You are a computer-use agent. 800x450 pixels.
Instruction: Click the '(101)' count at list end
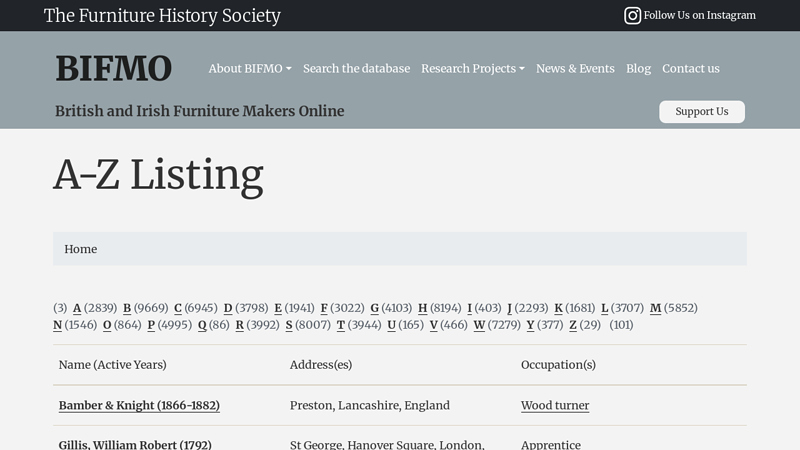pos(621,325)
